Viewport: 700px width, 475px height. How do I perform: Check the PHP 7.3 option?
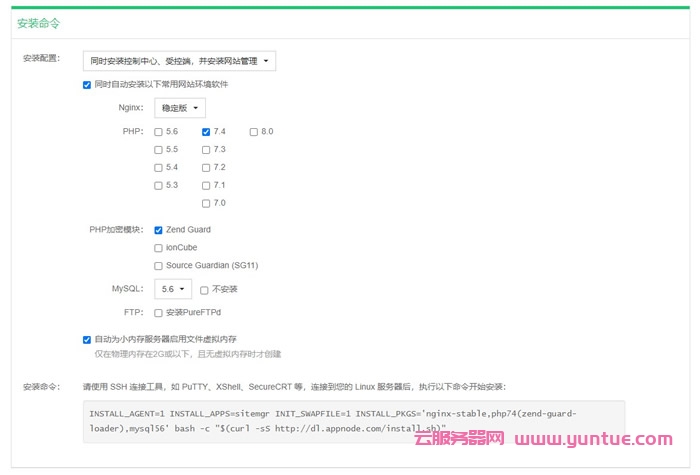click(206, 150)
